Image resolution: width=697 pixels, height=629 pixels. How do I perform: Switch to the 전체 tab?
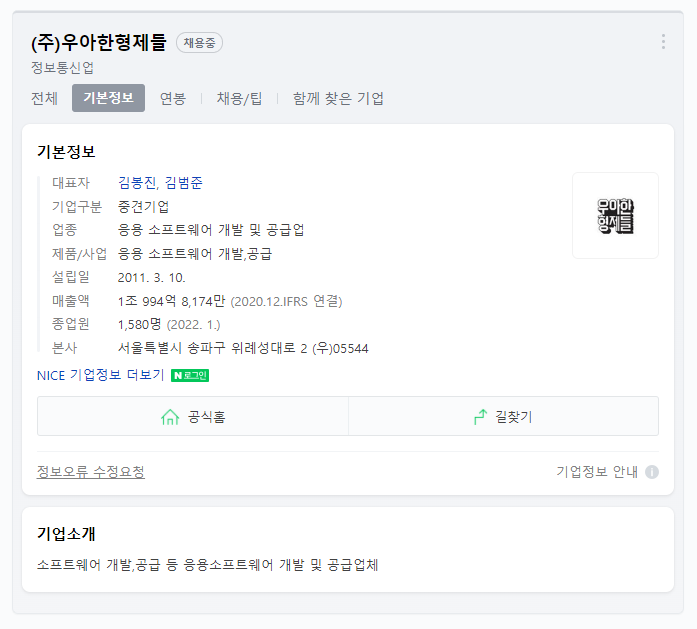coord(44,98)
